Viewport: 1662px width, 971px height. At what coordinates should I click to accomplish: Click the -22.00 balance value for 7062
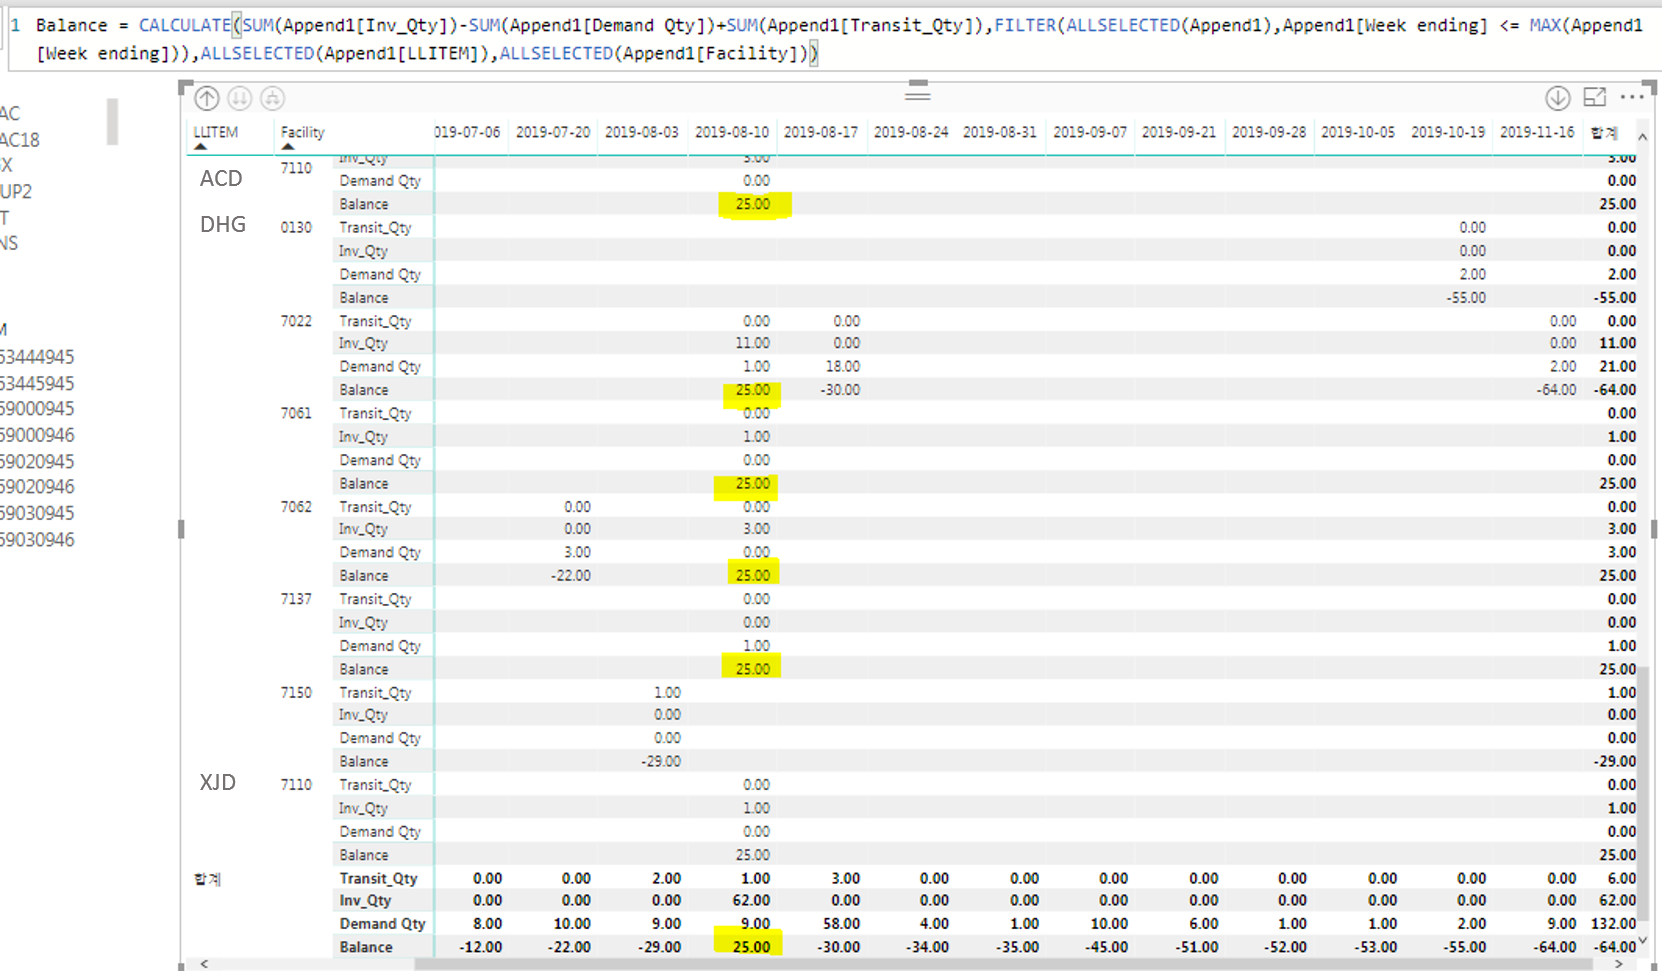tap(570, 576)
